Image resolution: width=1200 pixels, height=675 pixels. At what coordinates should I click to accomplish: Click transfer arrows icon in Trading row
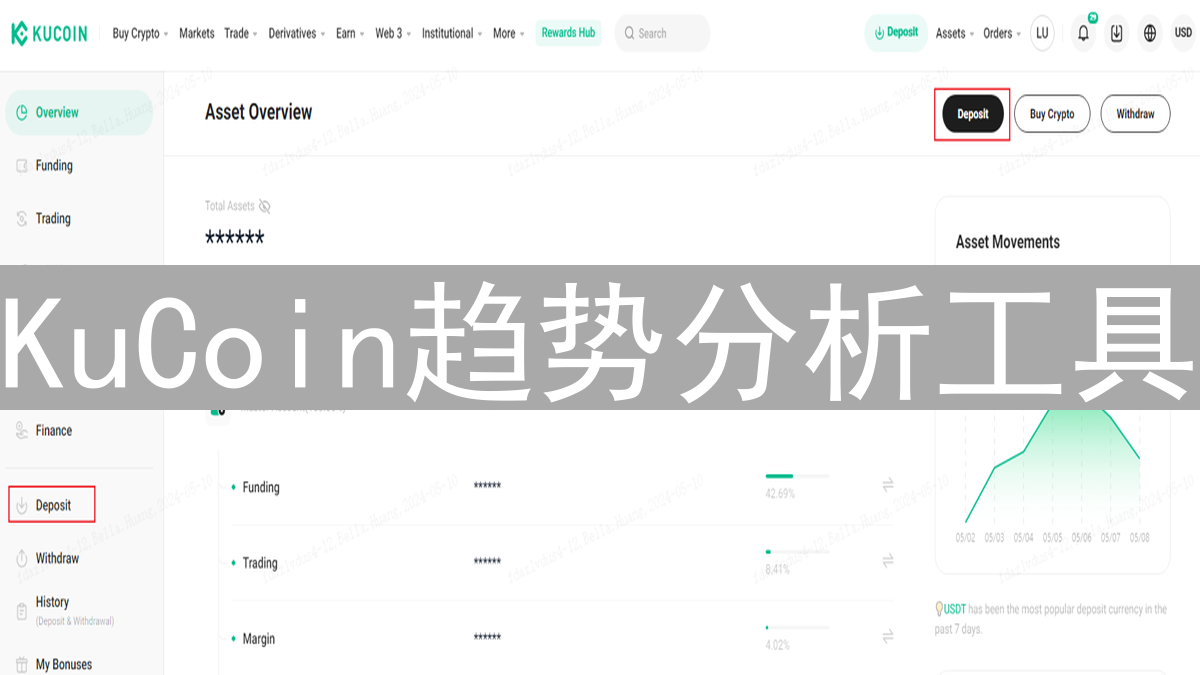[887, 561]
